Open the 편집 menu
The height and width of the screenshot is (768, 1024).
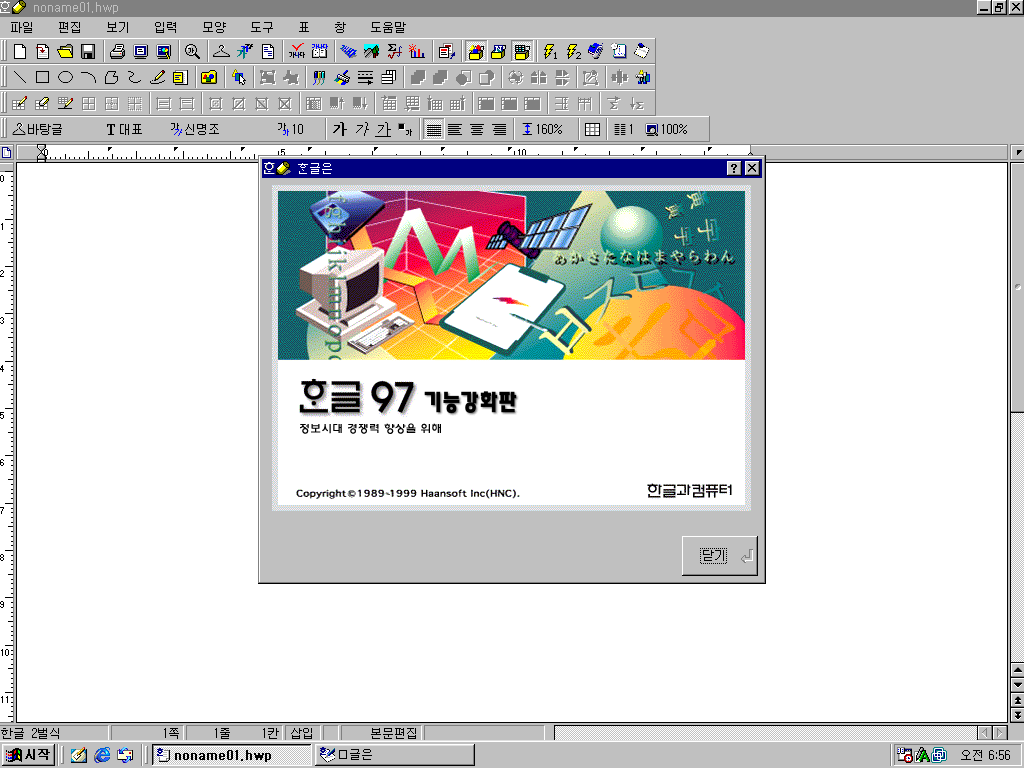69,27
